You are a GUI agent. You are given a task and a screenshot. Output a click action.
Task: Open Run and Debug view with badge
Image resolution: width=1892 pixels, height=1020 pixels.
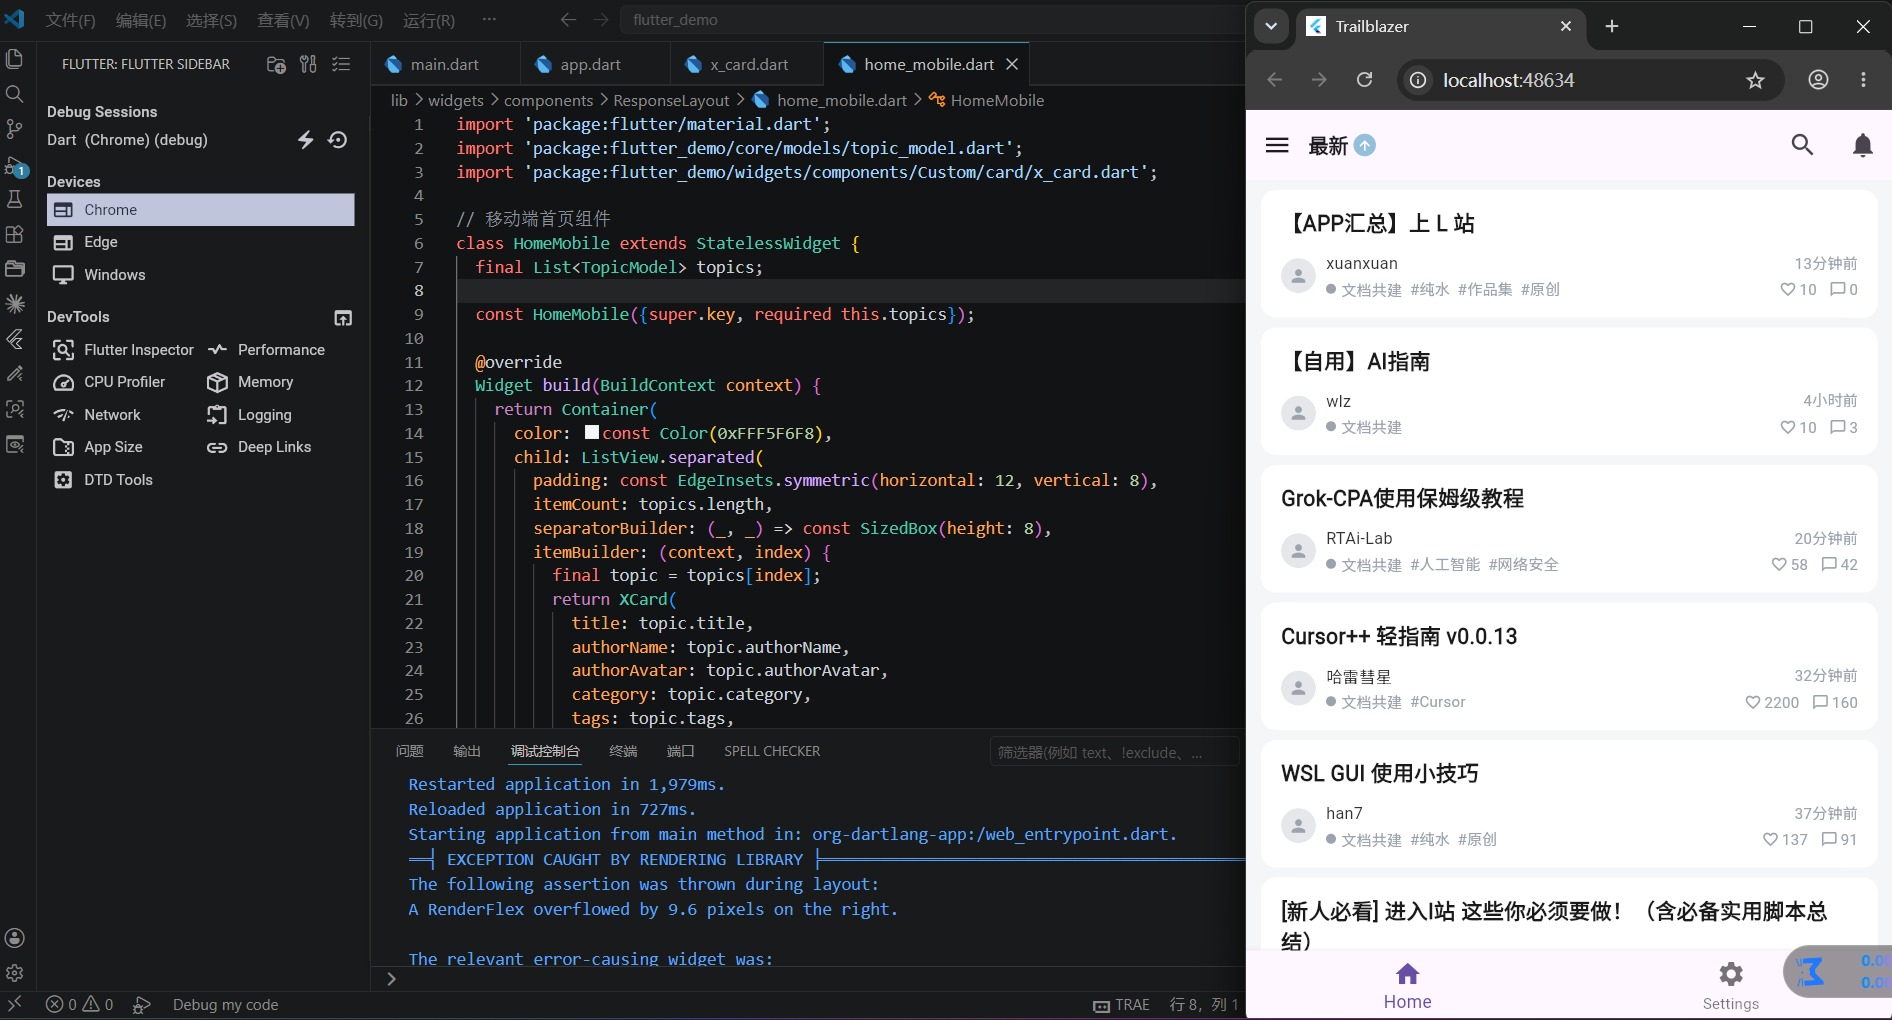tap(15, 165)
